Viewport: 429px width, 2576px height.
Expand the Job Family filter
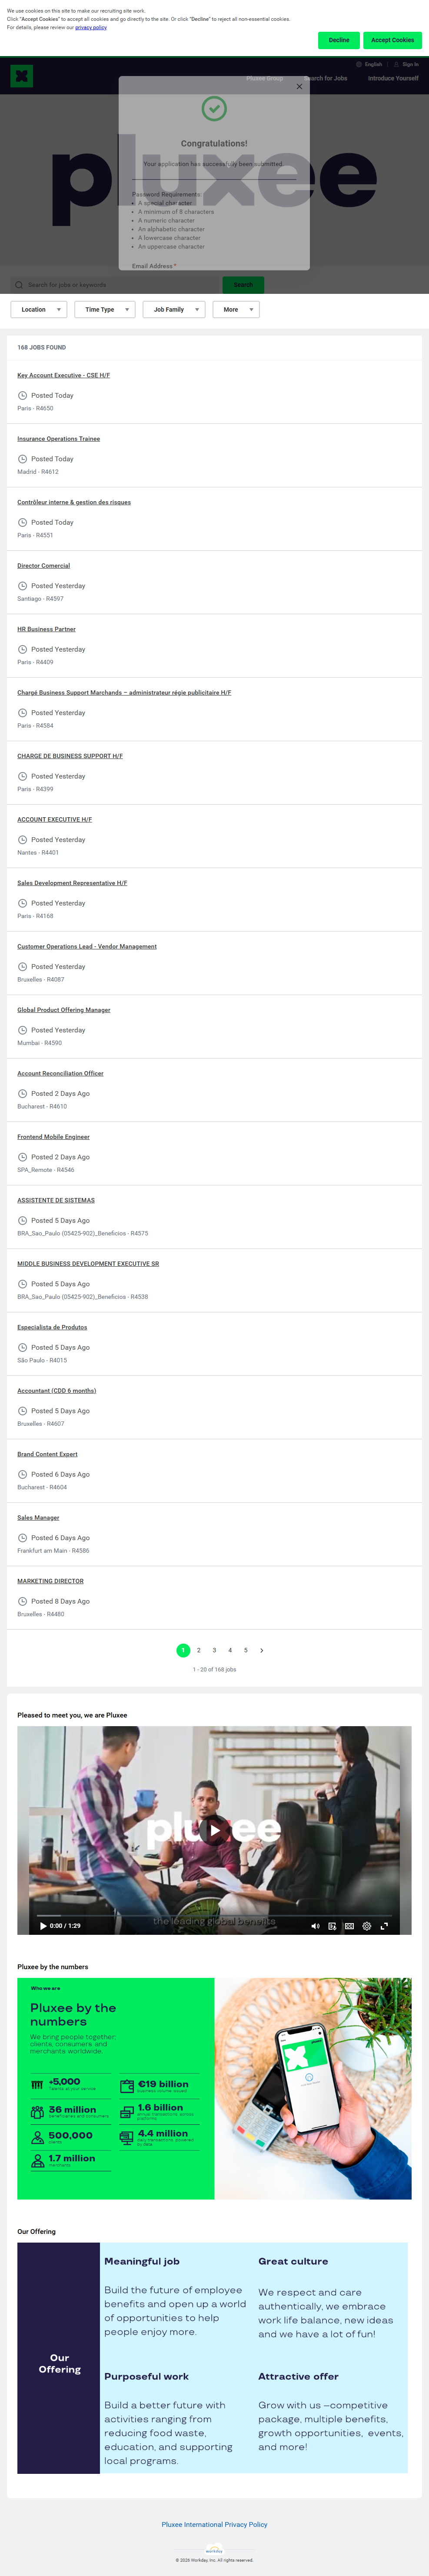pos(174,309)
